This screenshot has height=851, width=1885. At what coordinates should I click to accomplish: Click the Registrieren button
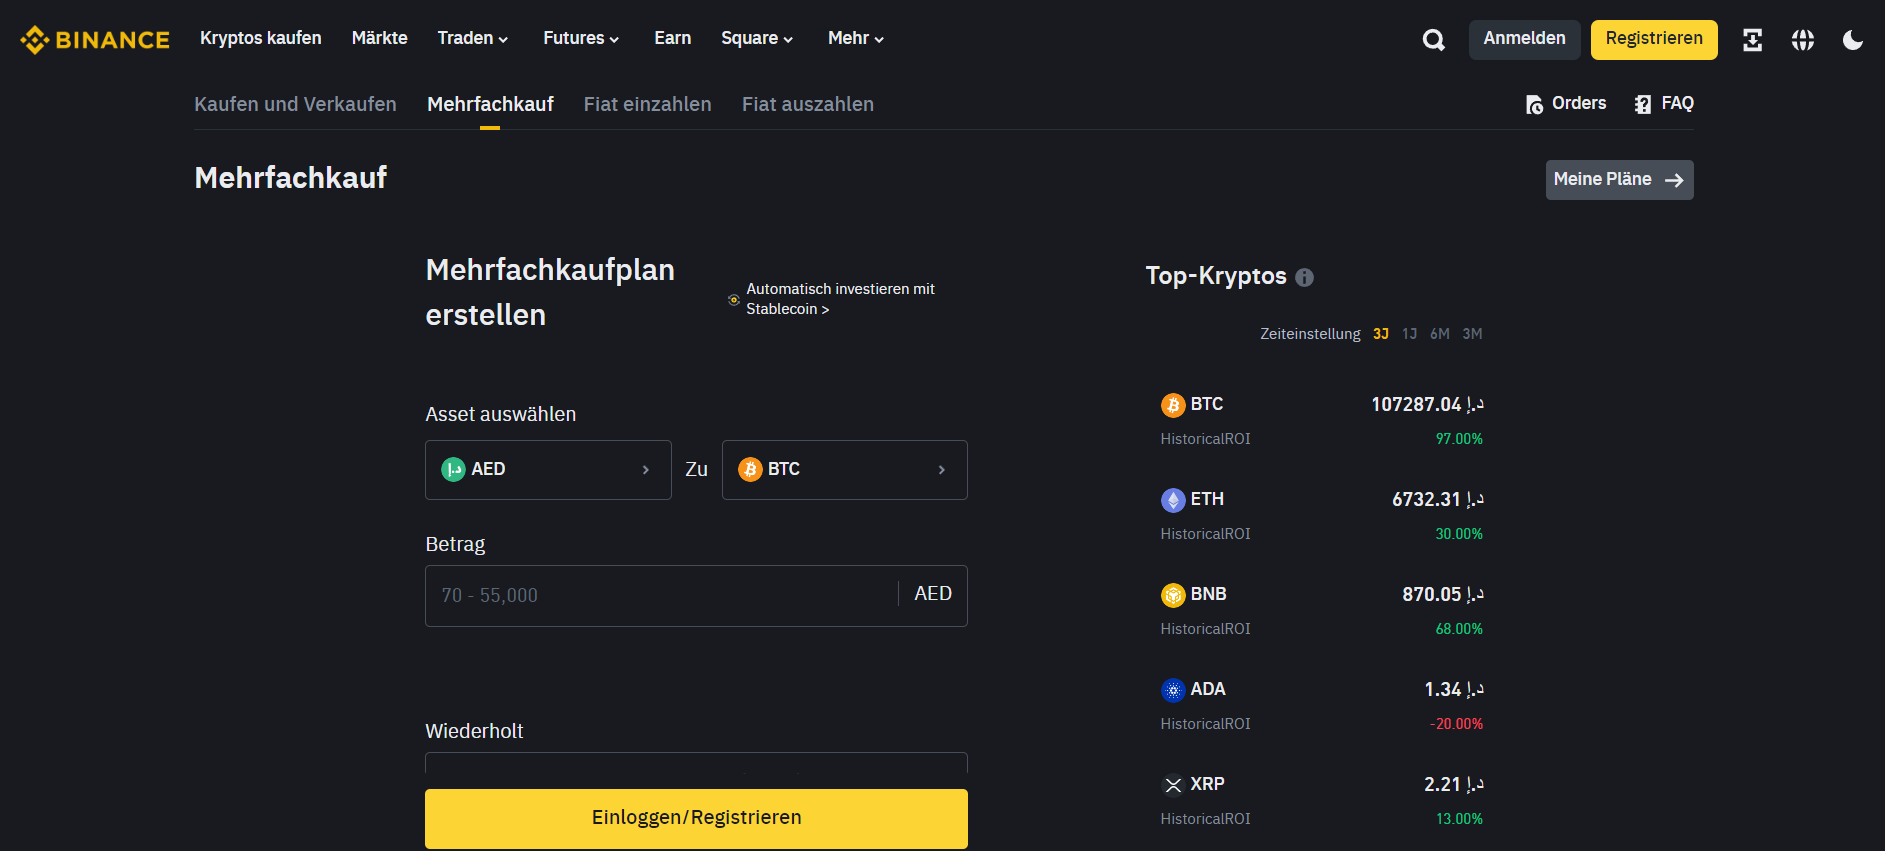1654,39
